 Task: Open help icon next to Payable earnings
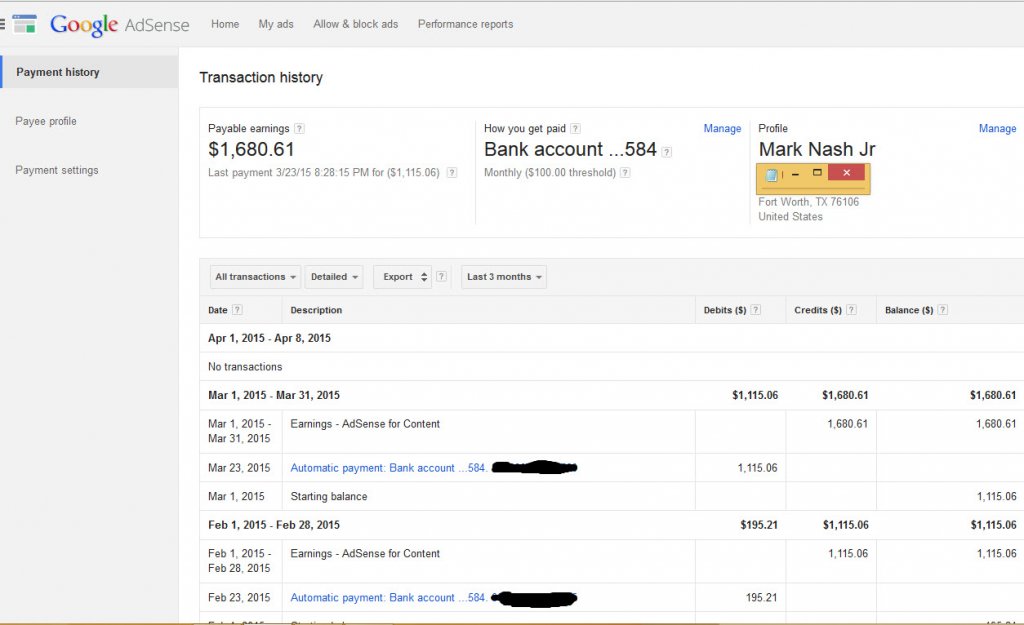click(x=299, y=129)
